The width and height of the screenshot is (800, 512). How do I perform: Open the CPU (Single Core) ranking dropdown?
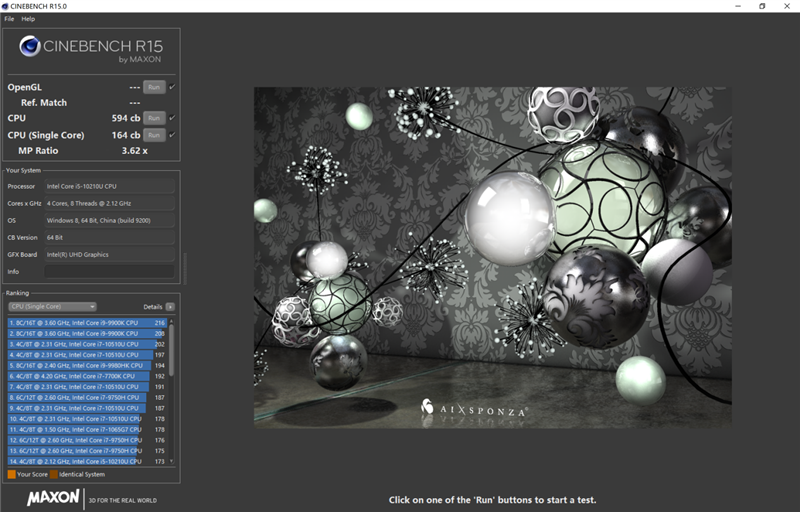53,306
